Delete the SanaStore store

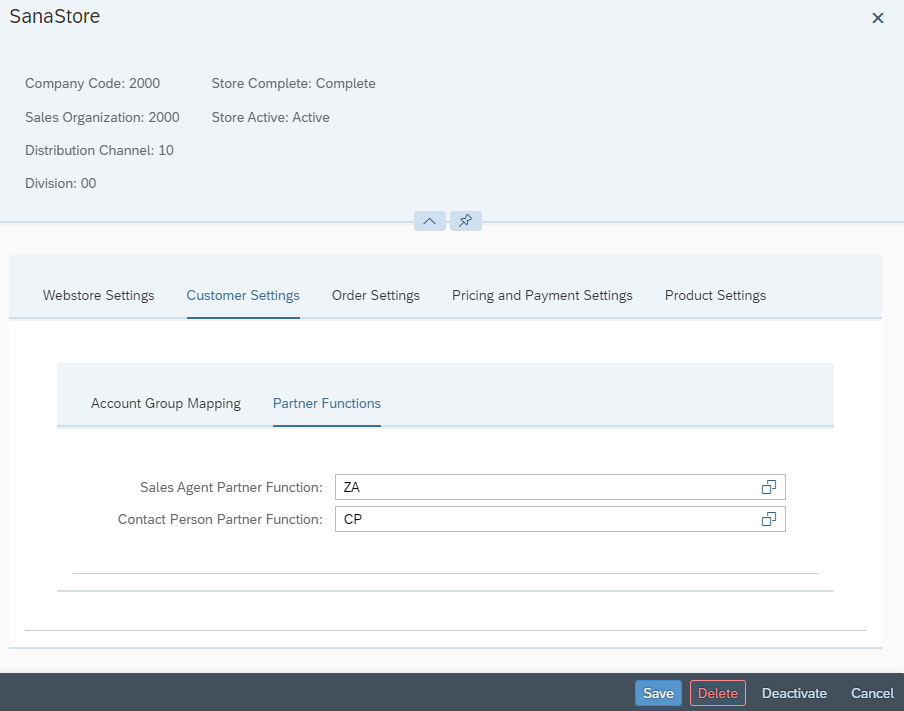click(718, 693)
